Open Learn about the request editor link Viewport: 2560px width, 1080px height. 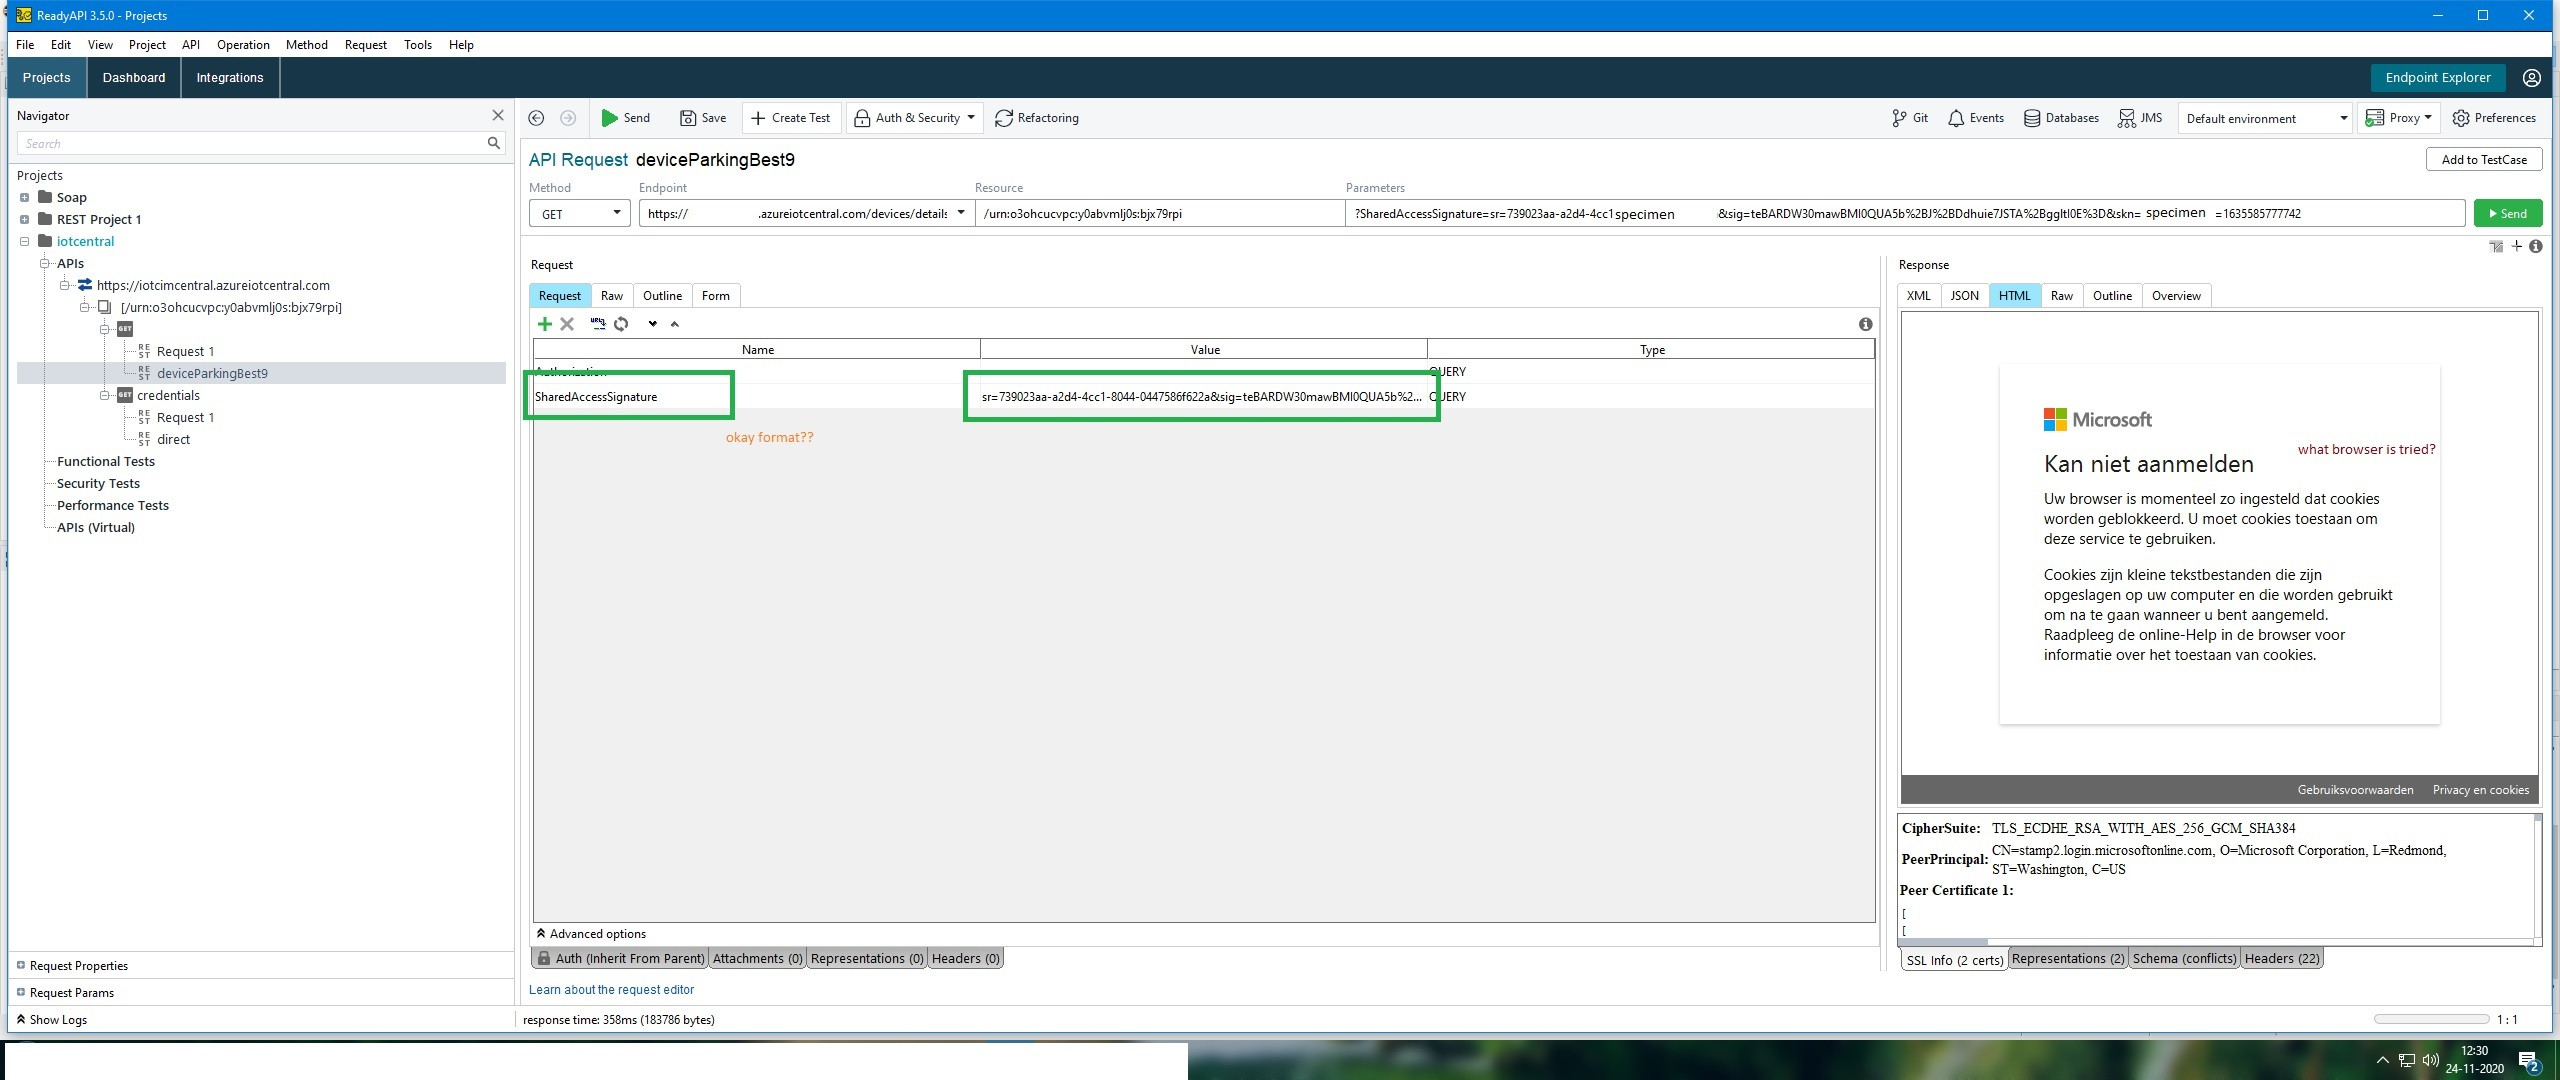611,990
